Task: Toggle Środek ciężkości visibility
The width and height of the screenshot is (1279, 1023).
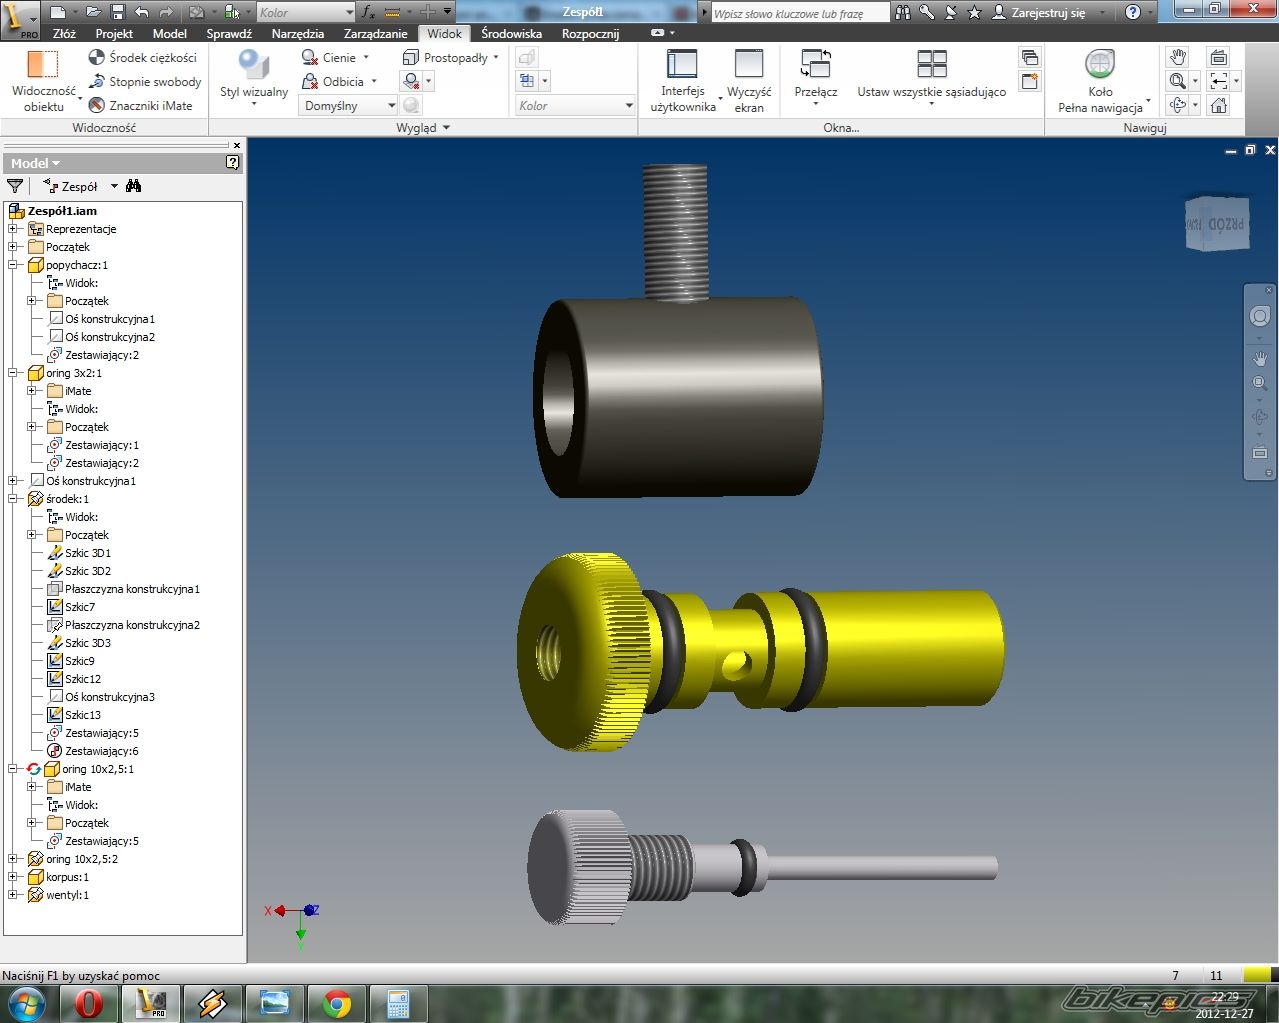Action: click(x=143, y=57)
